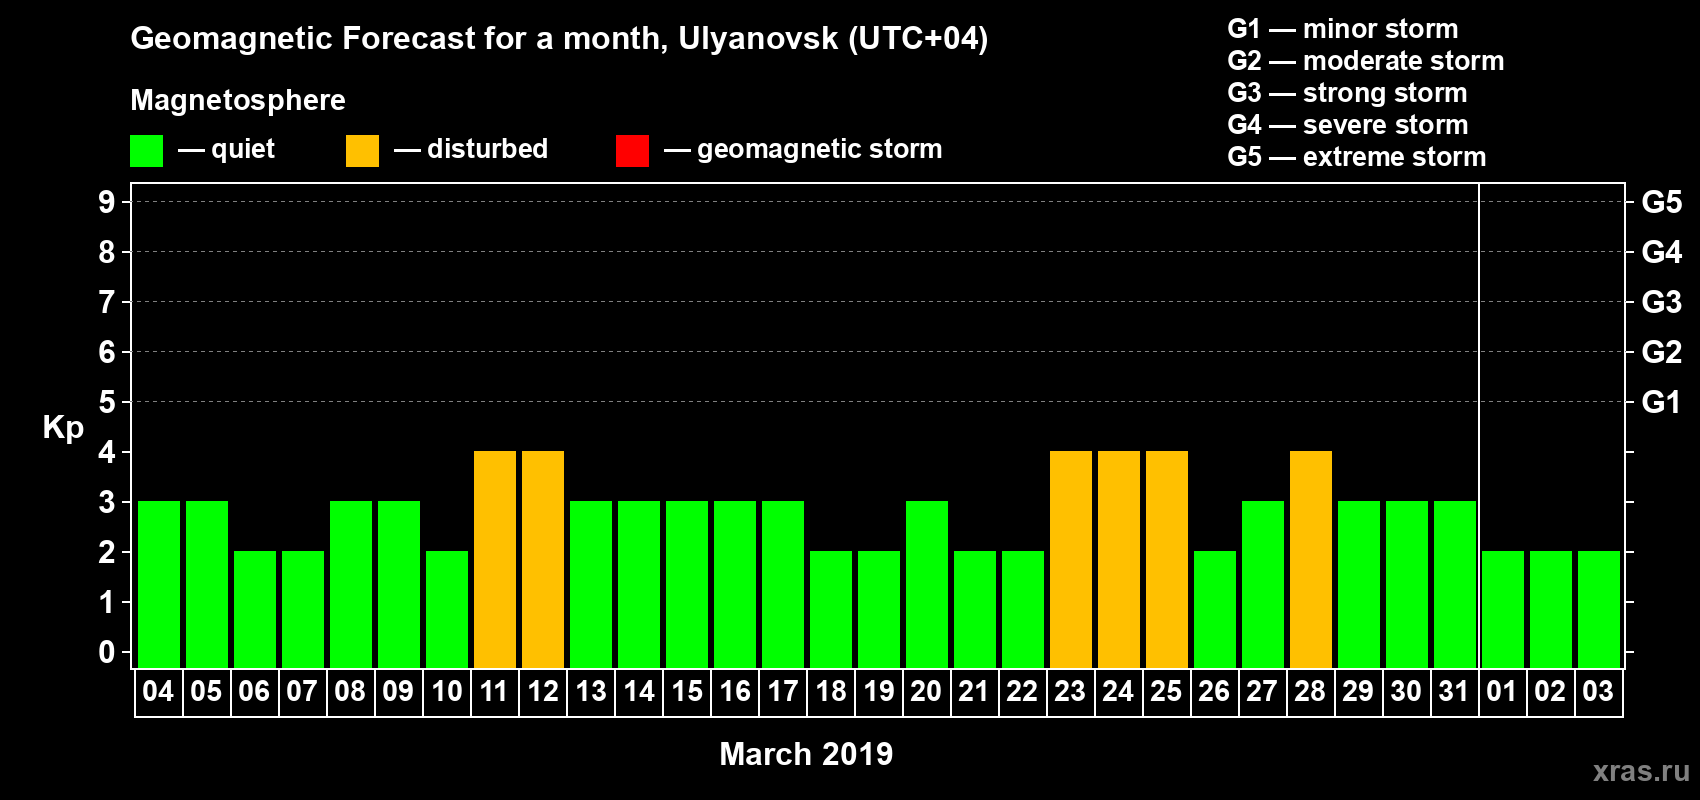Click the xras.ru watermark link
Image resolution: width=1700 pixels, height=800 pixels.
[1640, 771]
